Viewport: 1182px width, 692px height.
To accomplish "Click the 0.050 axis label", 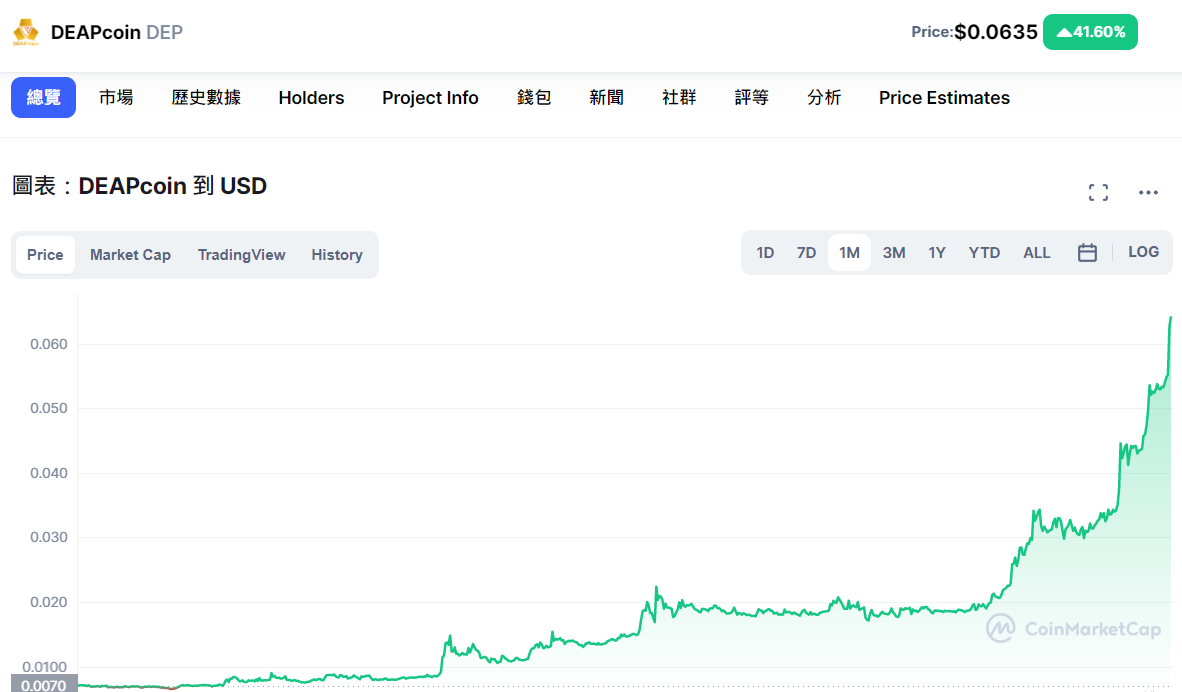I will pyautogui.click(x=49, y=408).
